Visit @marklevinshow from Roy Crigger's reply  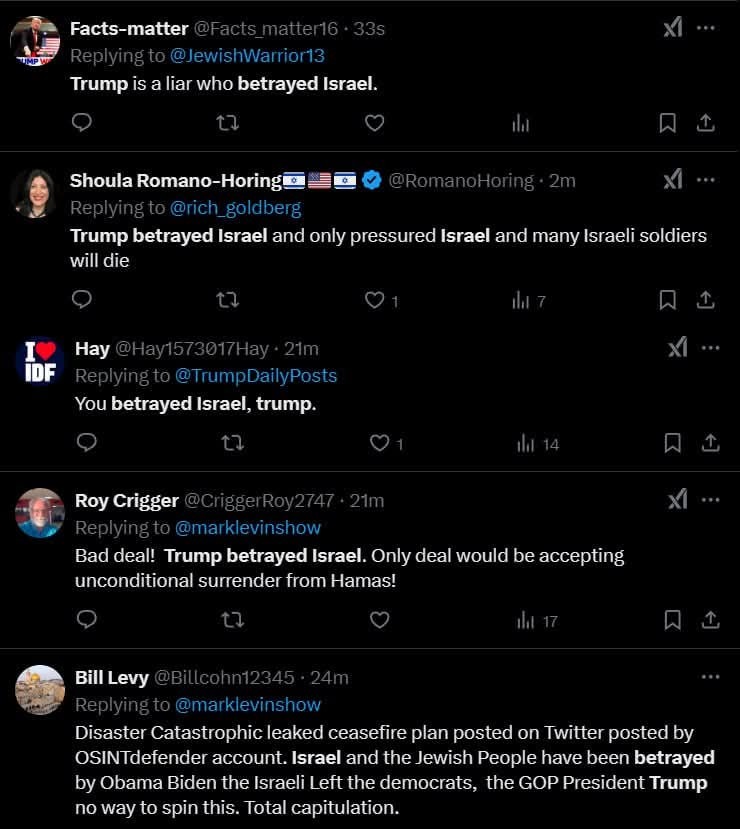(248, 527)
